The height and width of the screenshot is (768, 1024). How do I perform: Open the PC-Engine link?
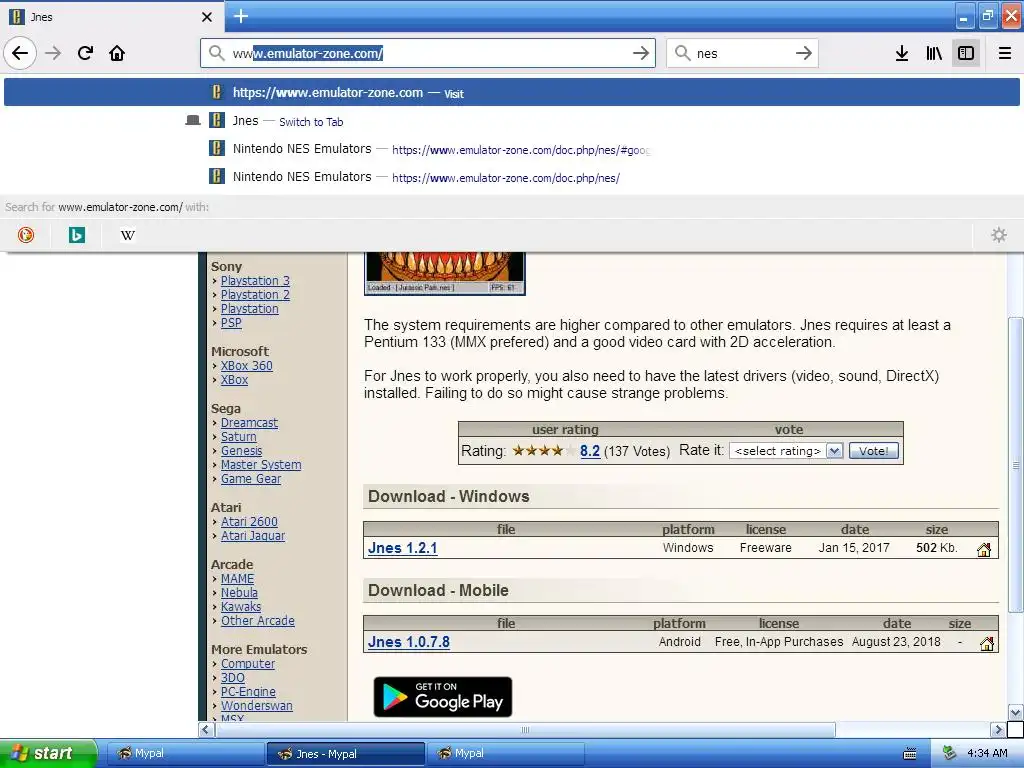[x=248, y=692]
